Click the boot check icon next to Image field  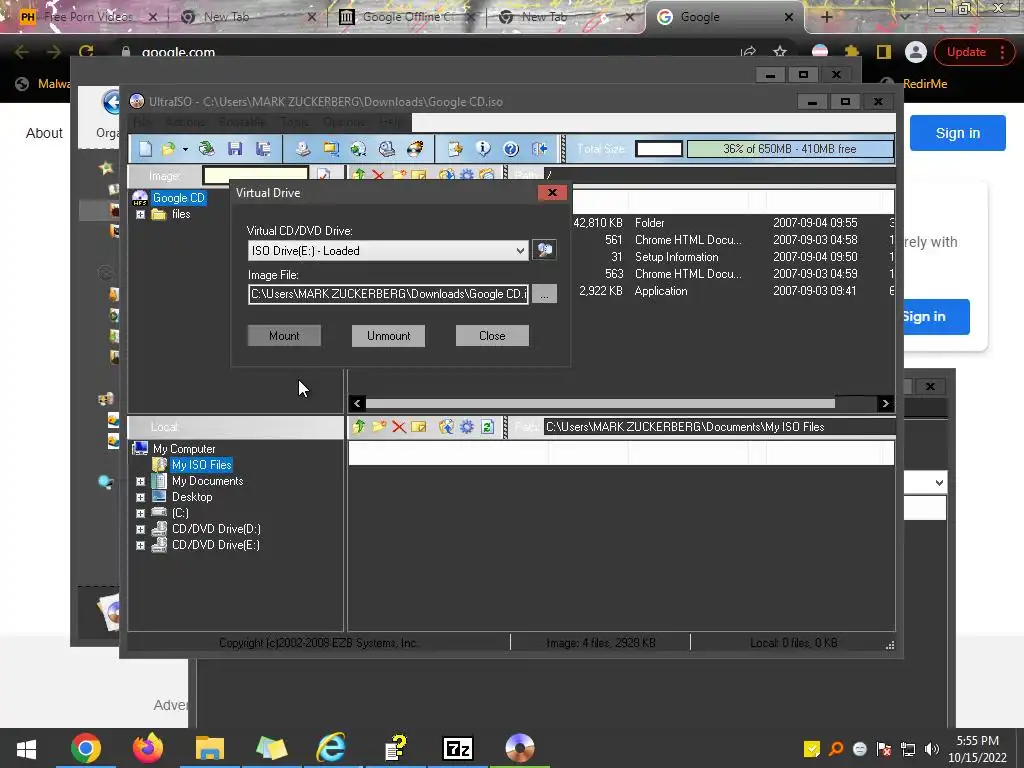[x=323, y=174]
